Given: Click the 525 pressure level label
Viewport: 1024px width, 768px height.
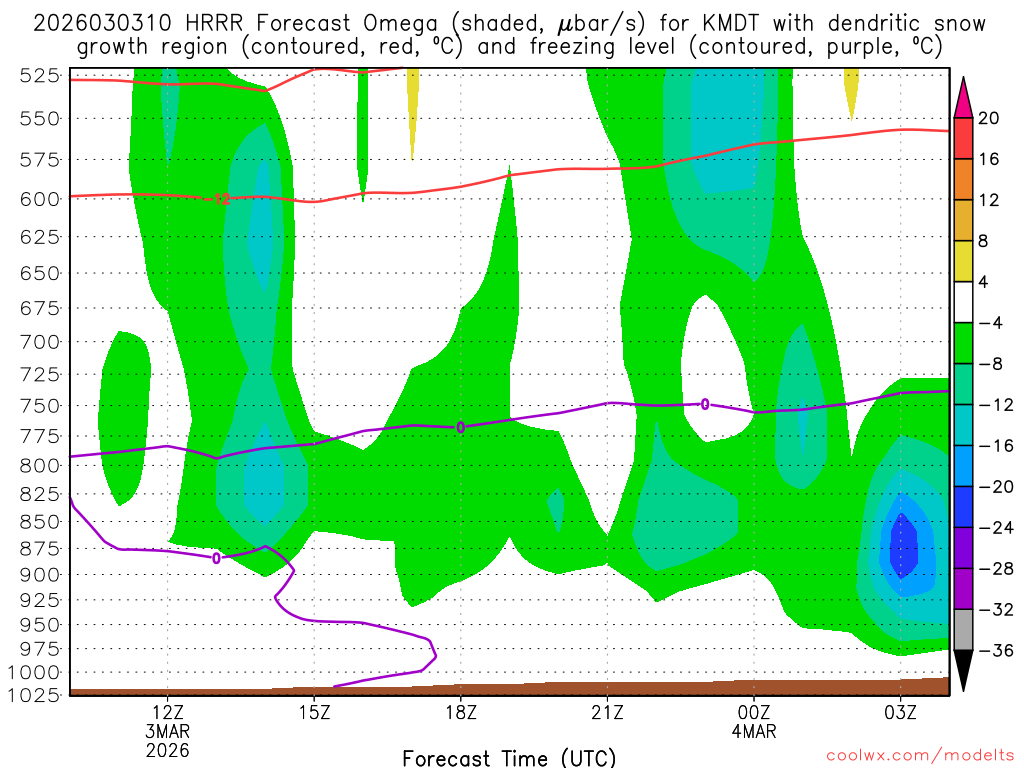Looking at the screenshot, I should (40, 76).
